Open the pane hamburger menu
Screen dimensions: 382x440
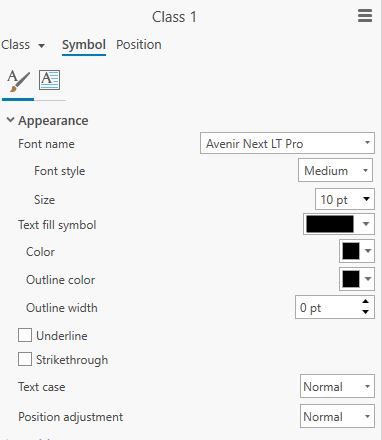[365, 16]
